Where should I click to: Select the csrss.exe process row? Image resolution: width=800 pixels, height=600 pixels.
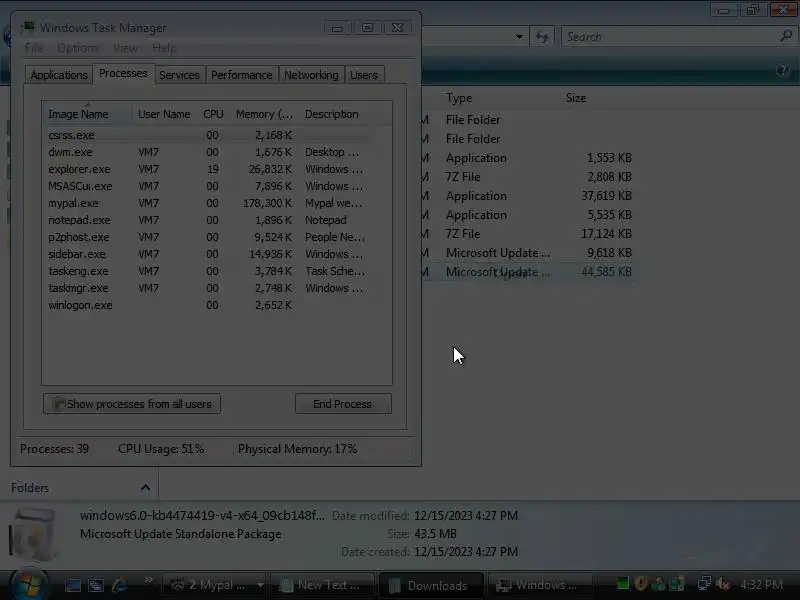pos(208,135)
